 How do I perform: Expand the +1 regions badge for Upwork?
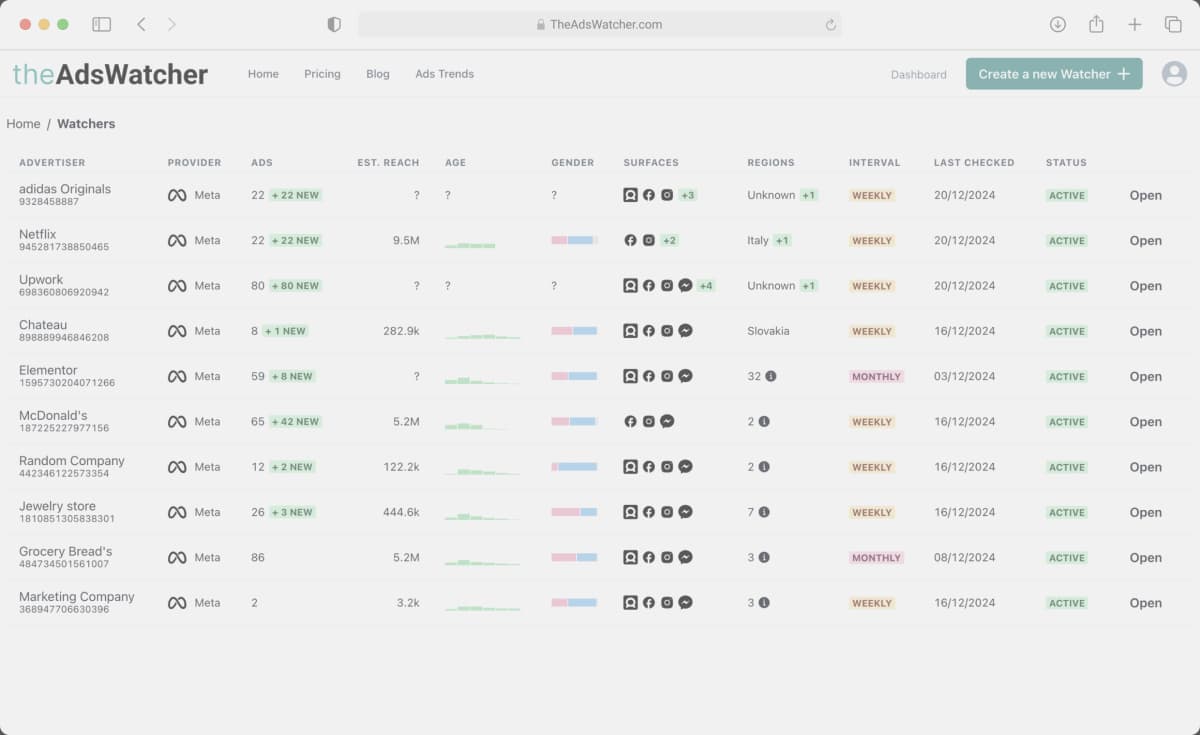[809, 285]
